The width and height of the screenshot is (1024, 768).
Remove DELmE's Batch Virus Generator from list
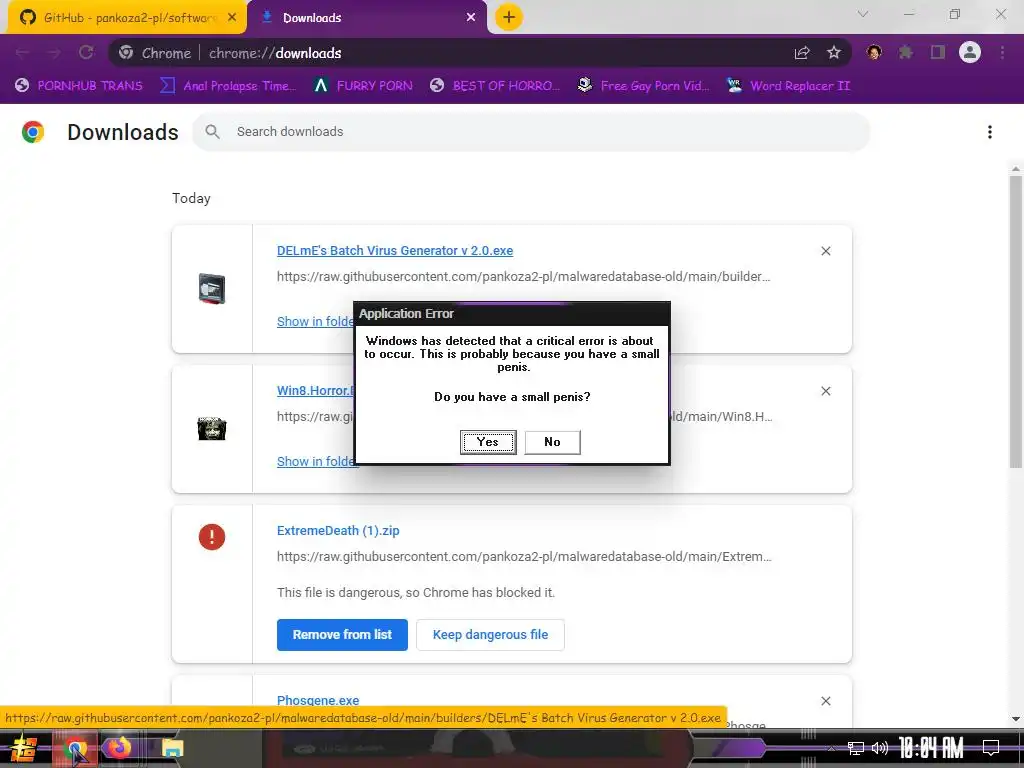pyautogui.click(x=825, y=251)
